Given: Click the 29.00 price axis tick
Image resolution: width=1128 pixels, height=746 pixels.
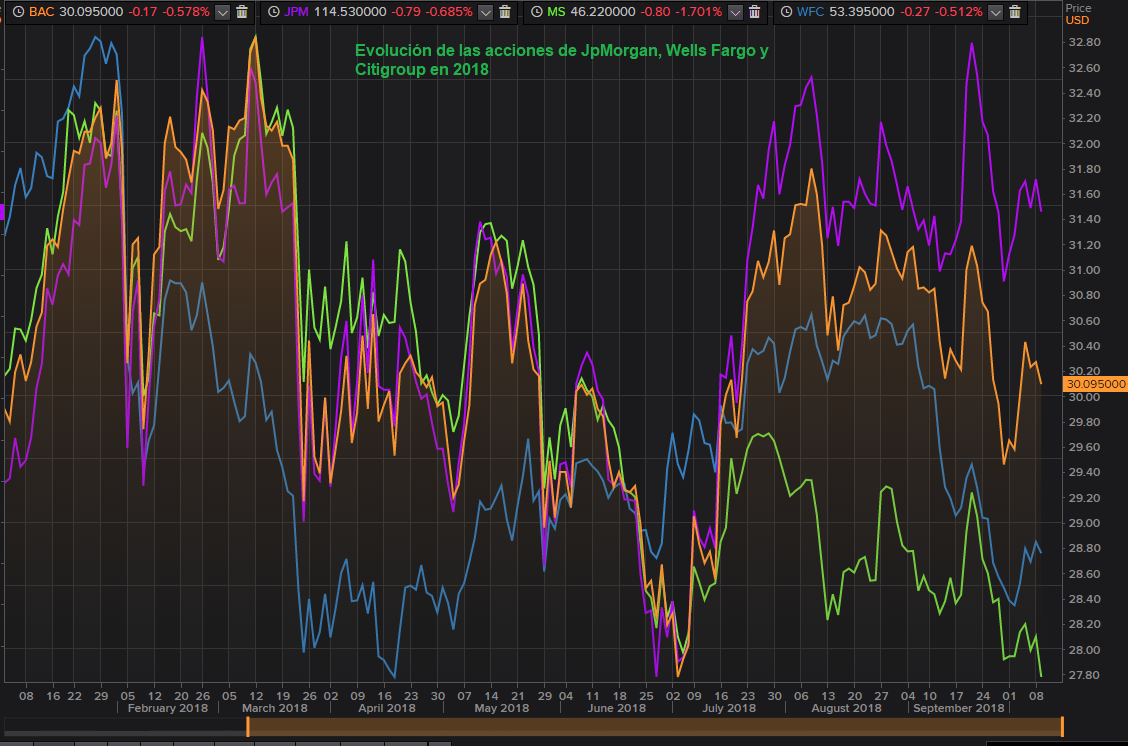Looking at the screenshot, I should tap(1084, 524).
